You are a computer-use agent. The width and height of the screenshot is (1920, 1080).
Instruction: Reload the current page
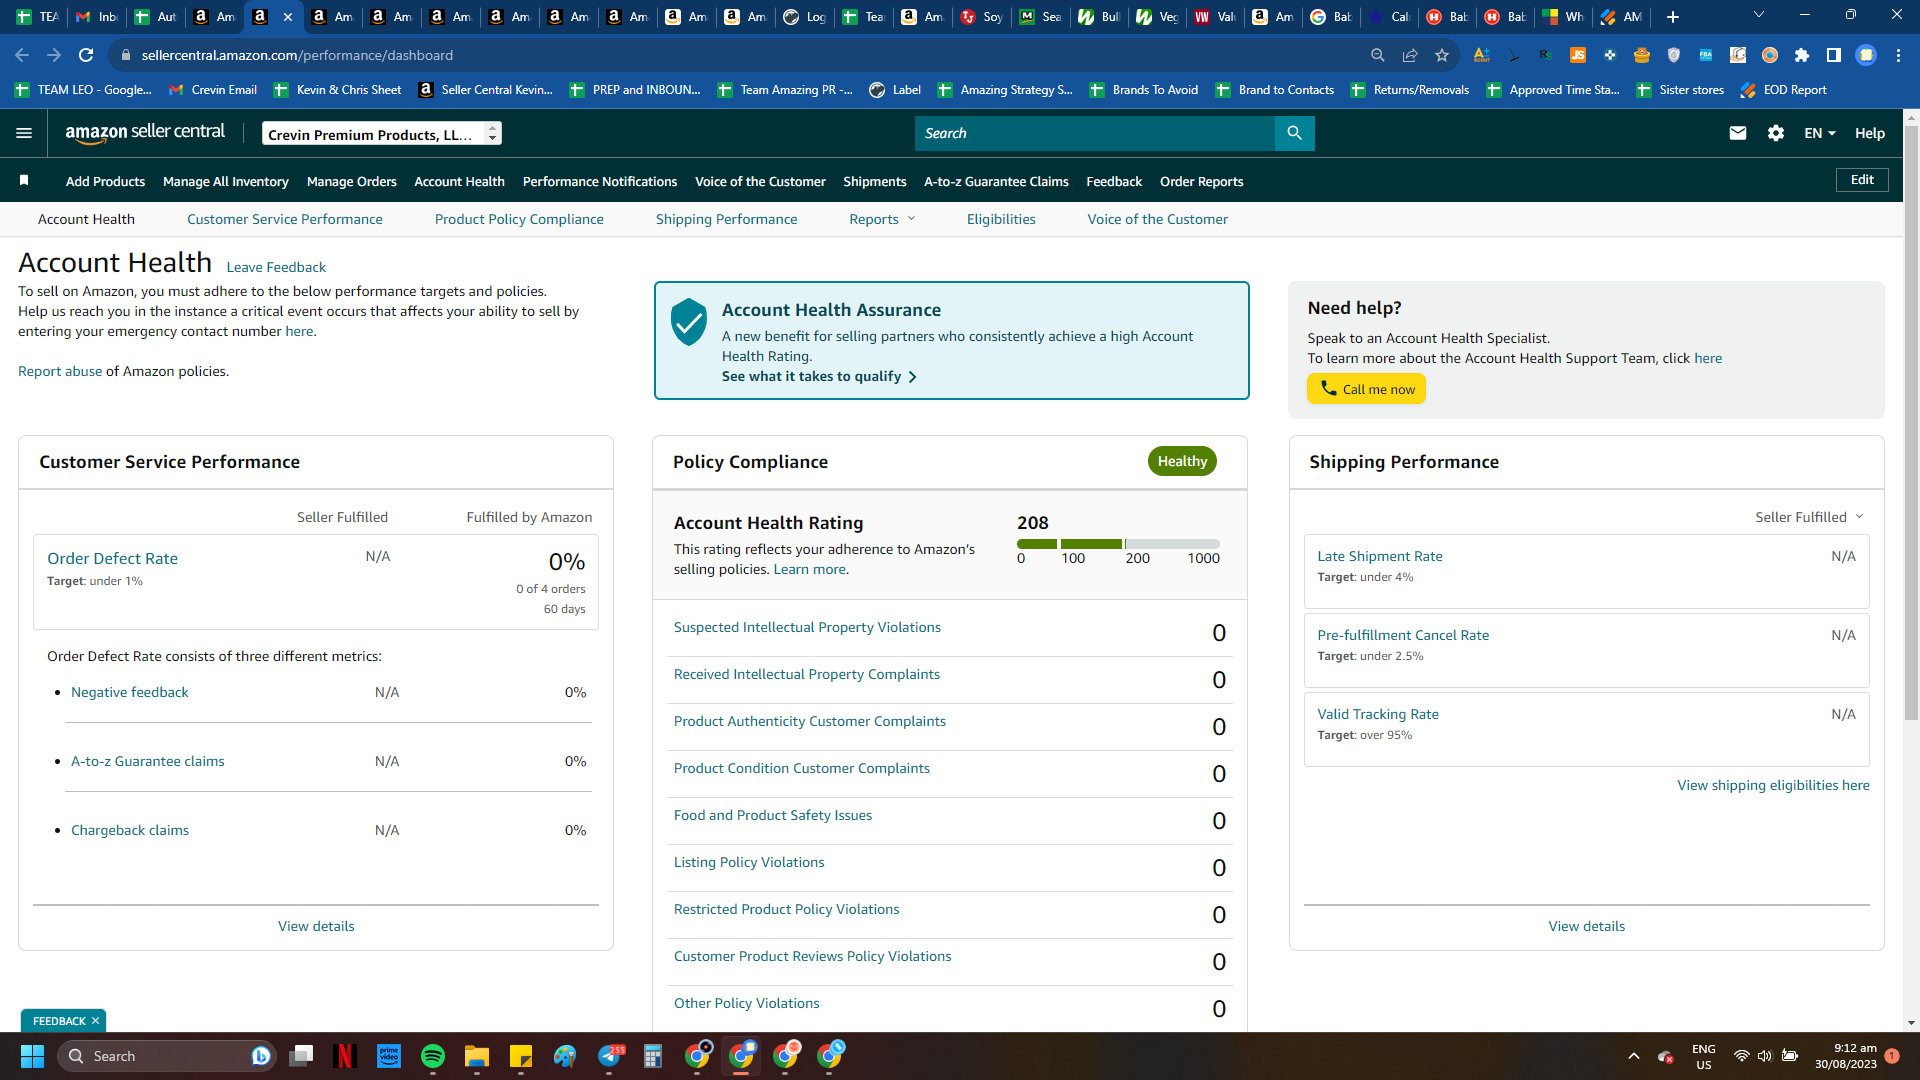coord(86,55)
